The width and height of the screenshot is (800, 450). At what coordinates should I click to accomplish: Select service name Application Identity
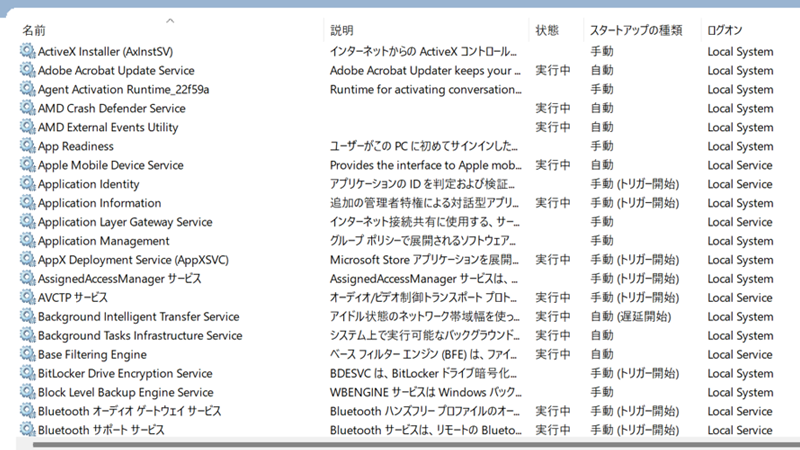[x=88, y=184]
